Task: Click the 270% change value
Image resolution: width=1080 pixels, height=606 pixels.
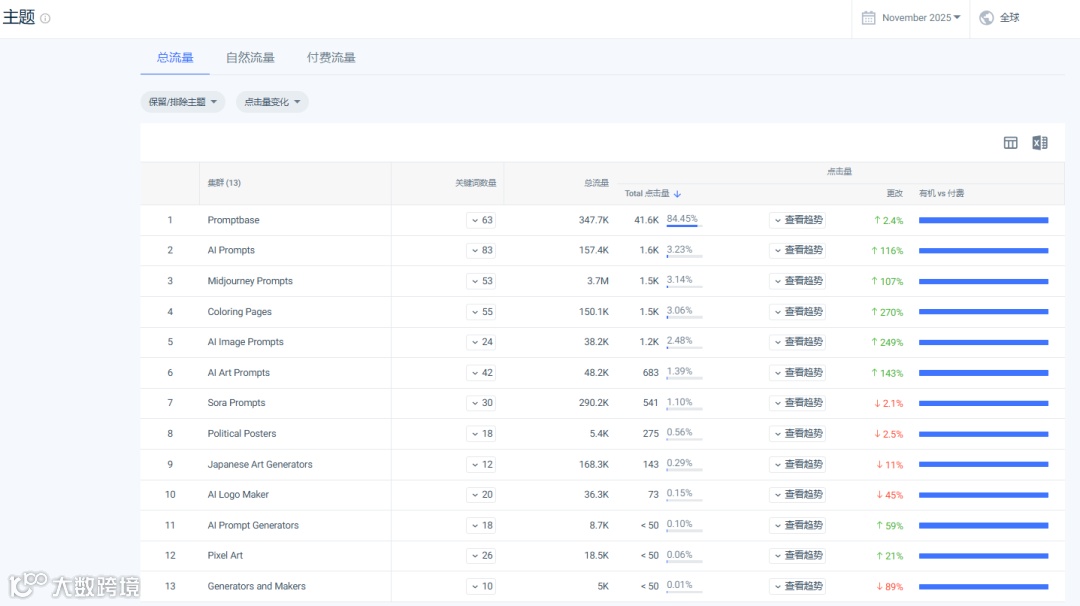Action: coord(887,312)
